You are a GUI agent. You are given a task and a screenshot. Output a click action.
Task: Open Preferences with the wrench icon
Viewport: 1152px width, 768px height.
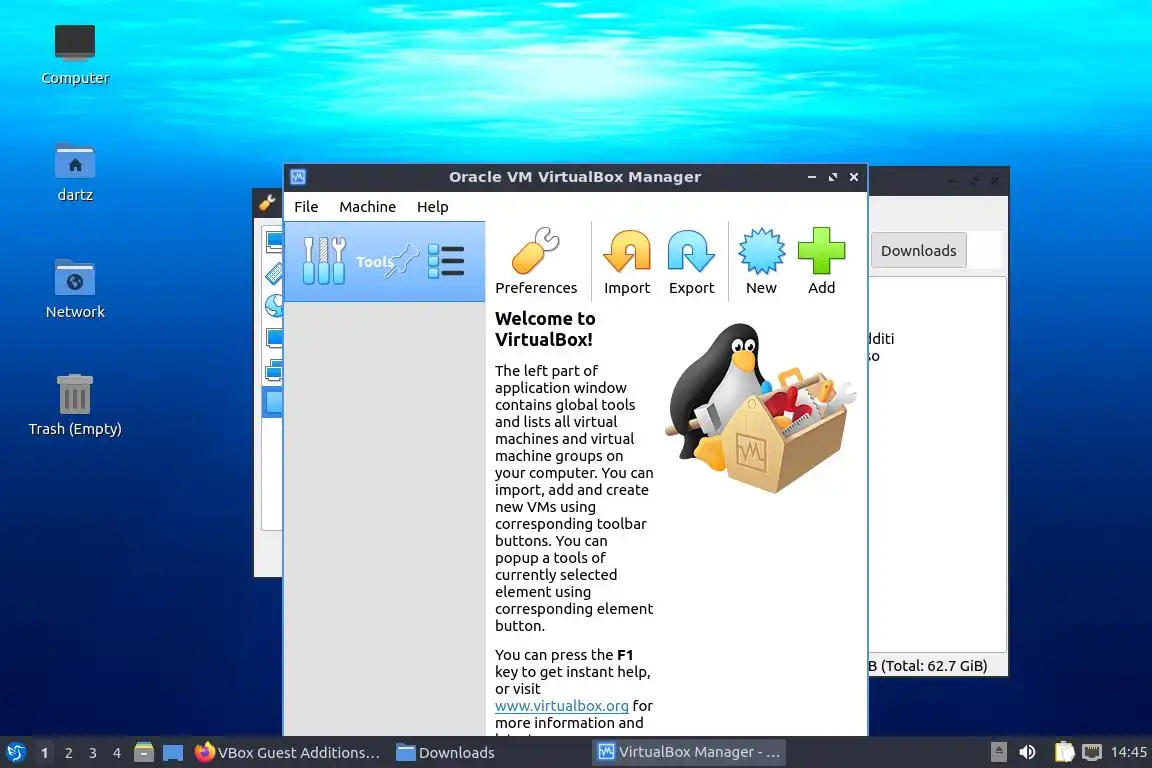click(536, 261)
